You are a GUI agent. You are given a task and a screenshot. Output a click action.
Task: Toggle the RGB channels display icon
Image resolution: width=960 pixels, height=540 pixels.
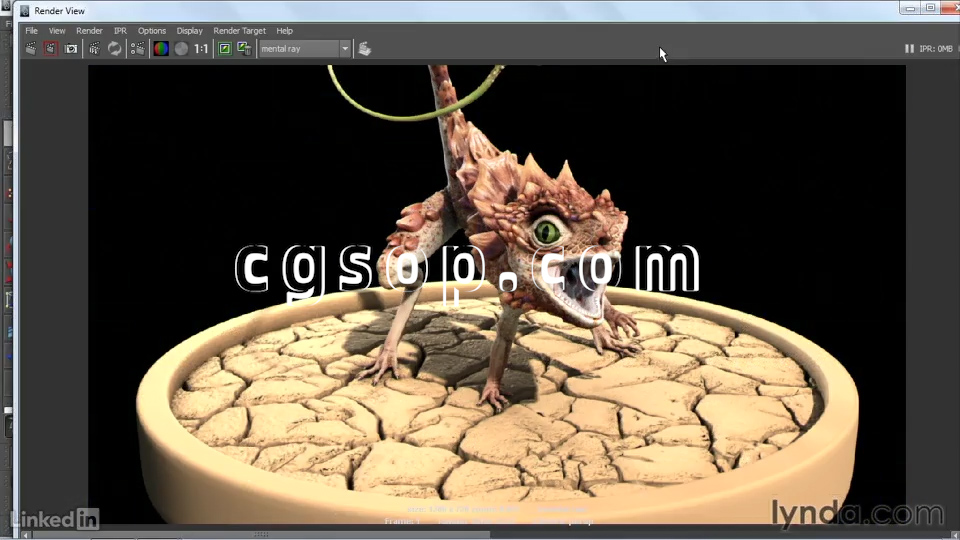161,48
